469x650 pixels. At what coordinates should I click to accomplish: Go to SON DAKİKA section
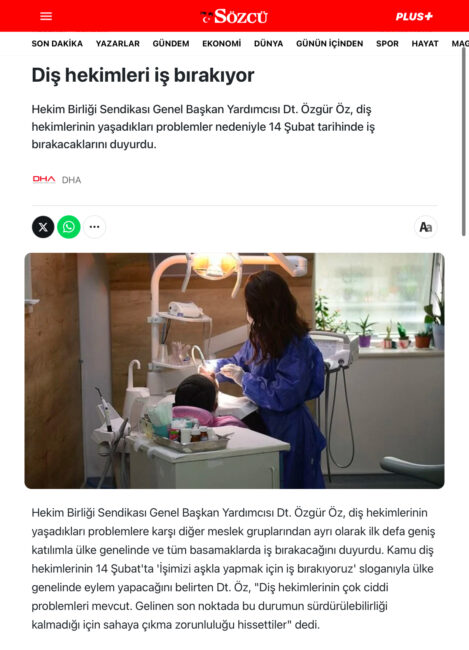(x=57, y=44)
